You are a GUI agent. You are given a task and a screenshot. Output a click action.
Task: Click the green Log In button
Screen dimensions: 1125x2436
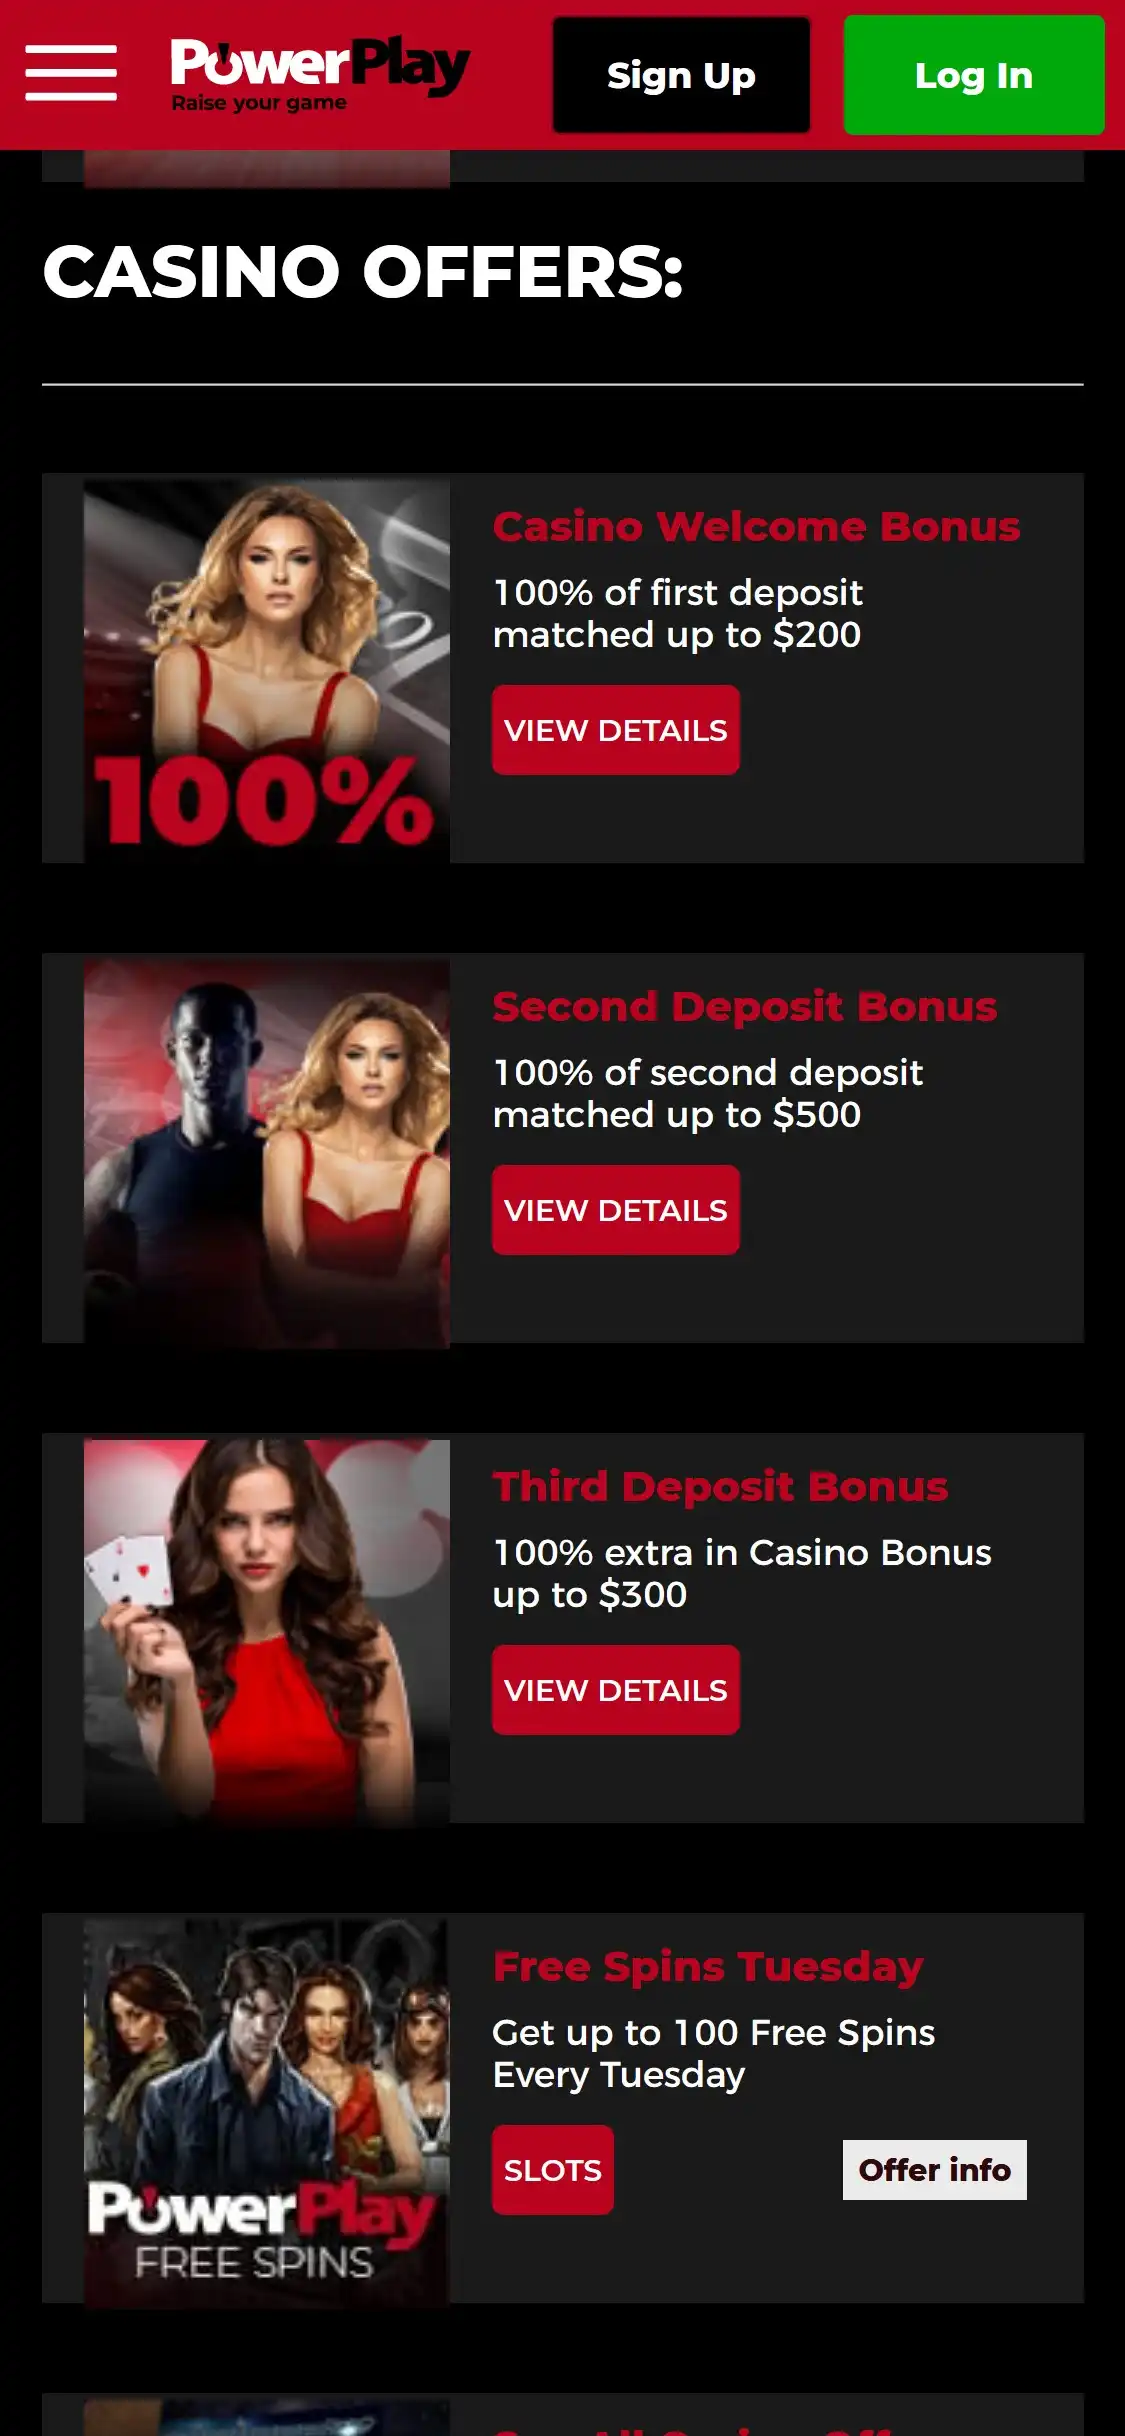click(x=974, y=75)
